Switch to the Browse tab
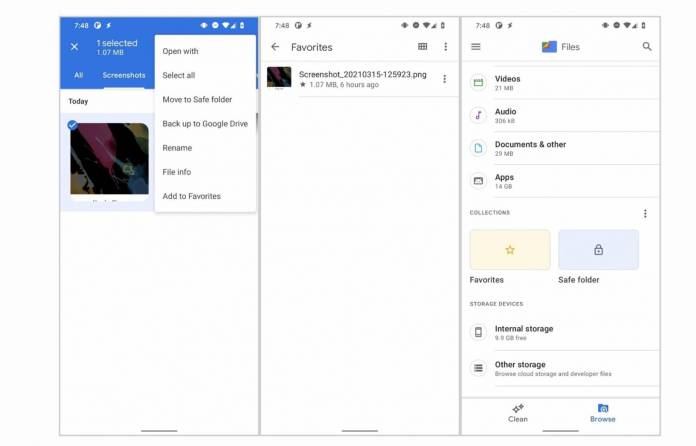 pos(603,413)
